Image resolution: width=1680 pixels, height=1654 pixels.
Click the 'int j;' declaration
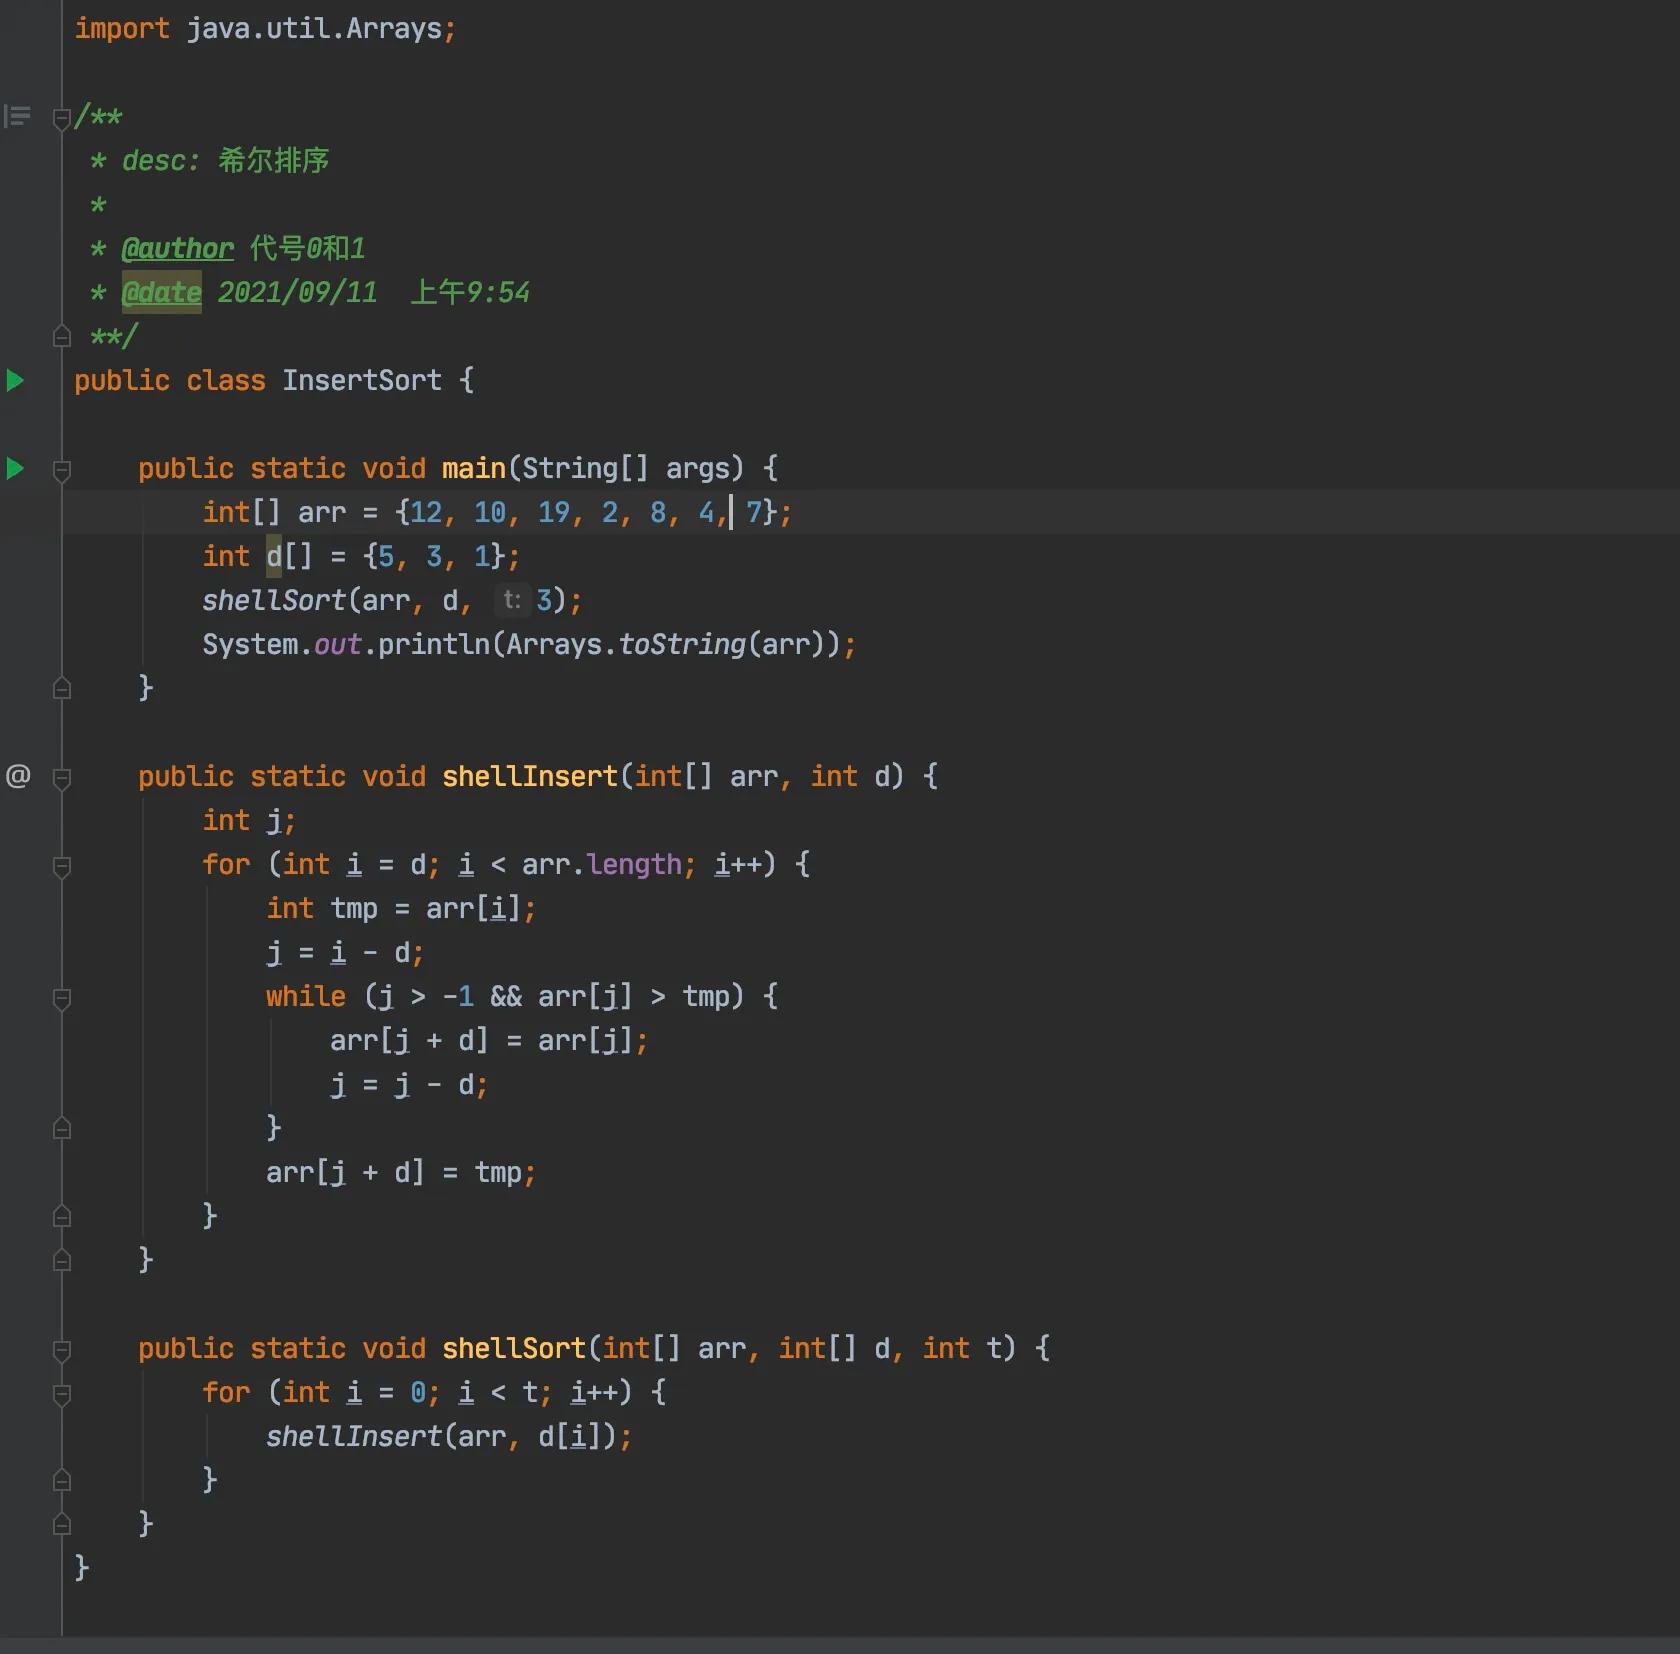[x=249, y=820]
